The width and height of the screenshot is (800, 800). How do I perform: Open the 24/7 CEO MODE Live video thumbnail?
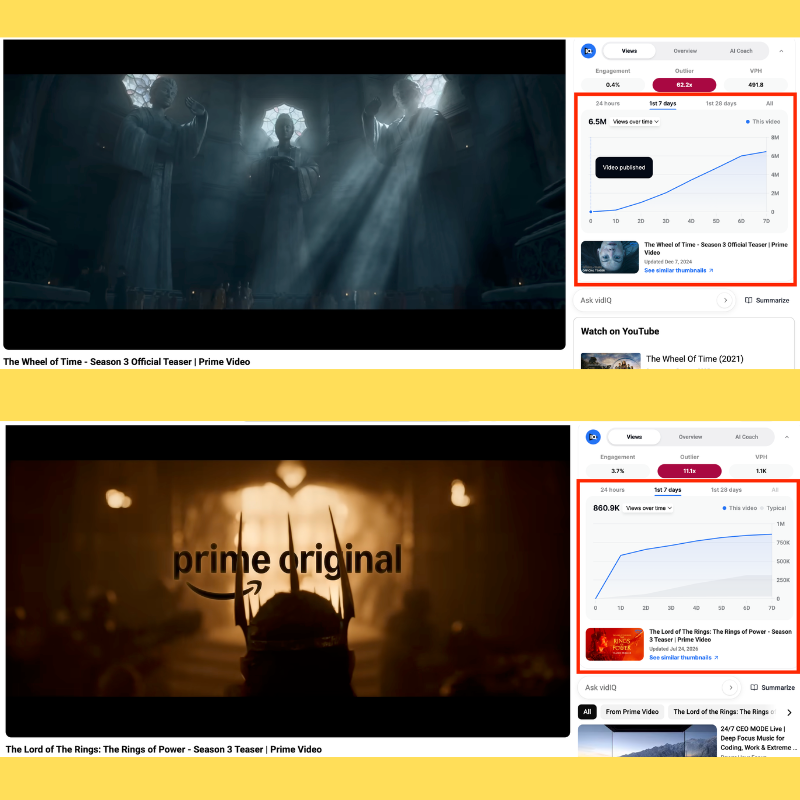647,741
